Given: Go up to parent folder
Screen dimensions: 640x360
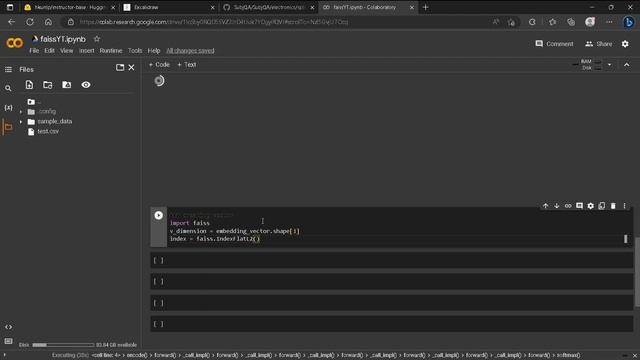Looking at the screenshot, I should pyautogui.click(x=31, y=102).
